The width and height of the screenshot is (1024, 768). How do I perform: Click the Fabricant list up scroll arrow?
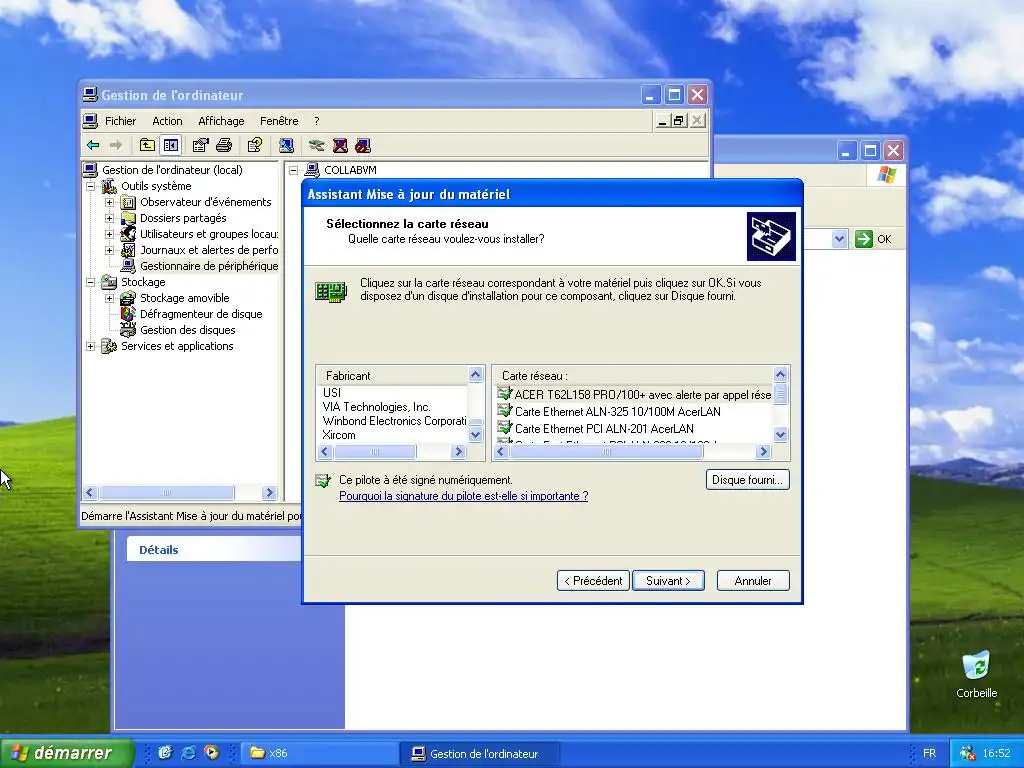475,374
